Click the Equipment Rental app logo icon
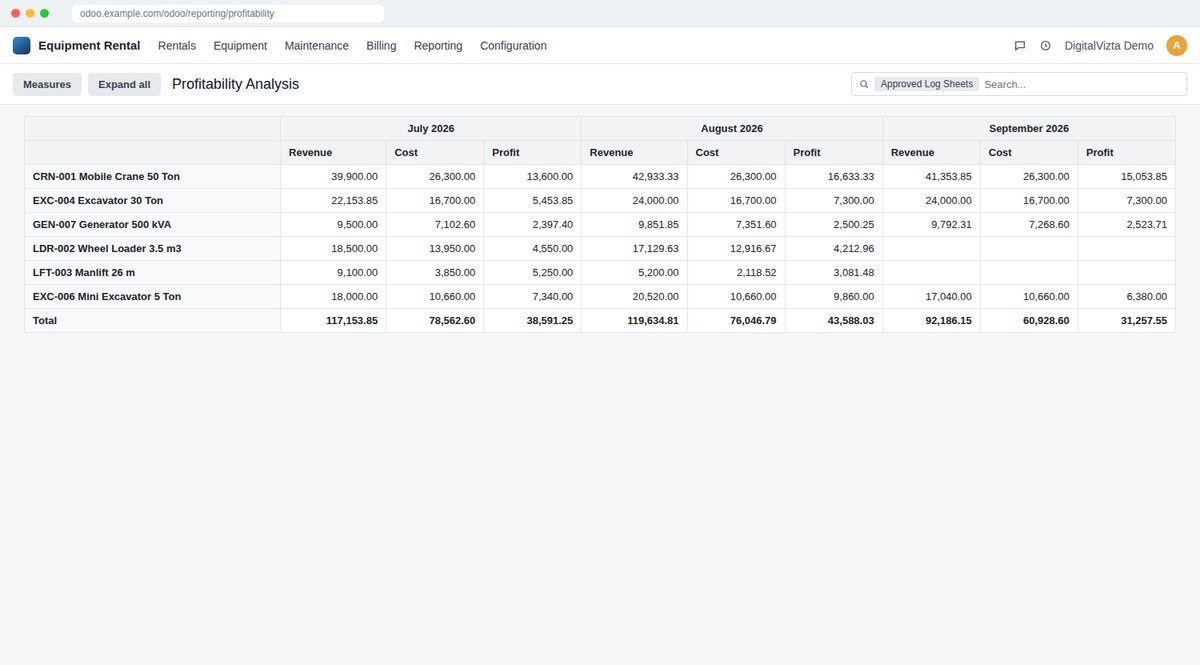Viewport: 1200px width, 665px height. coord(21,45)
